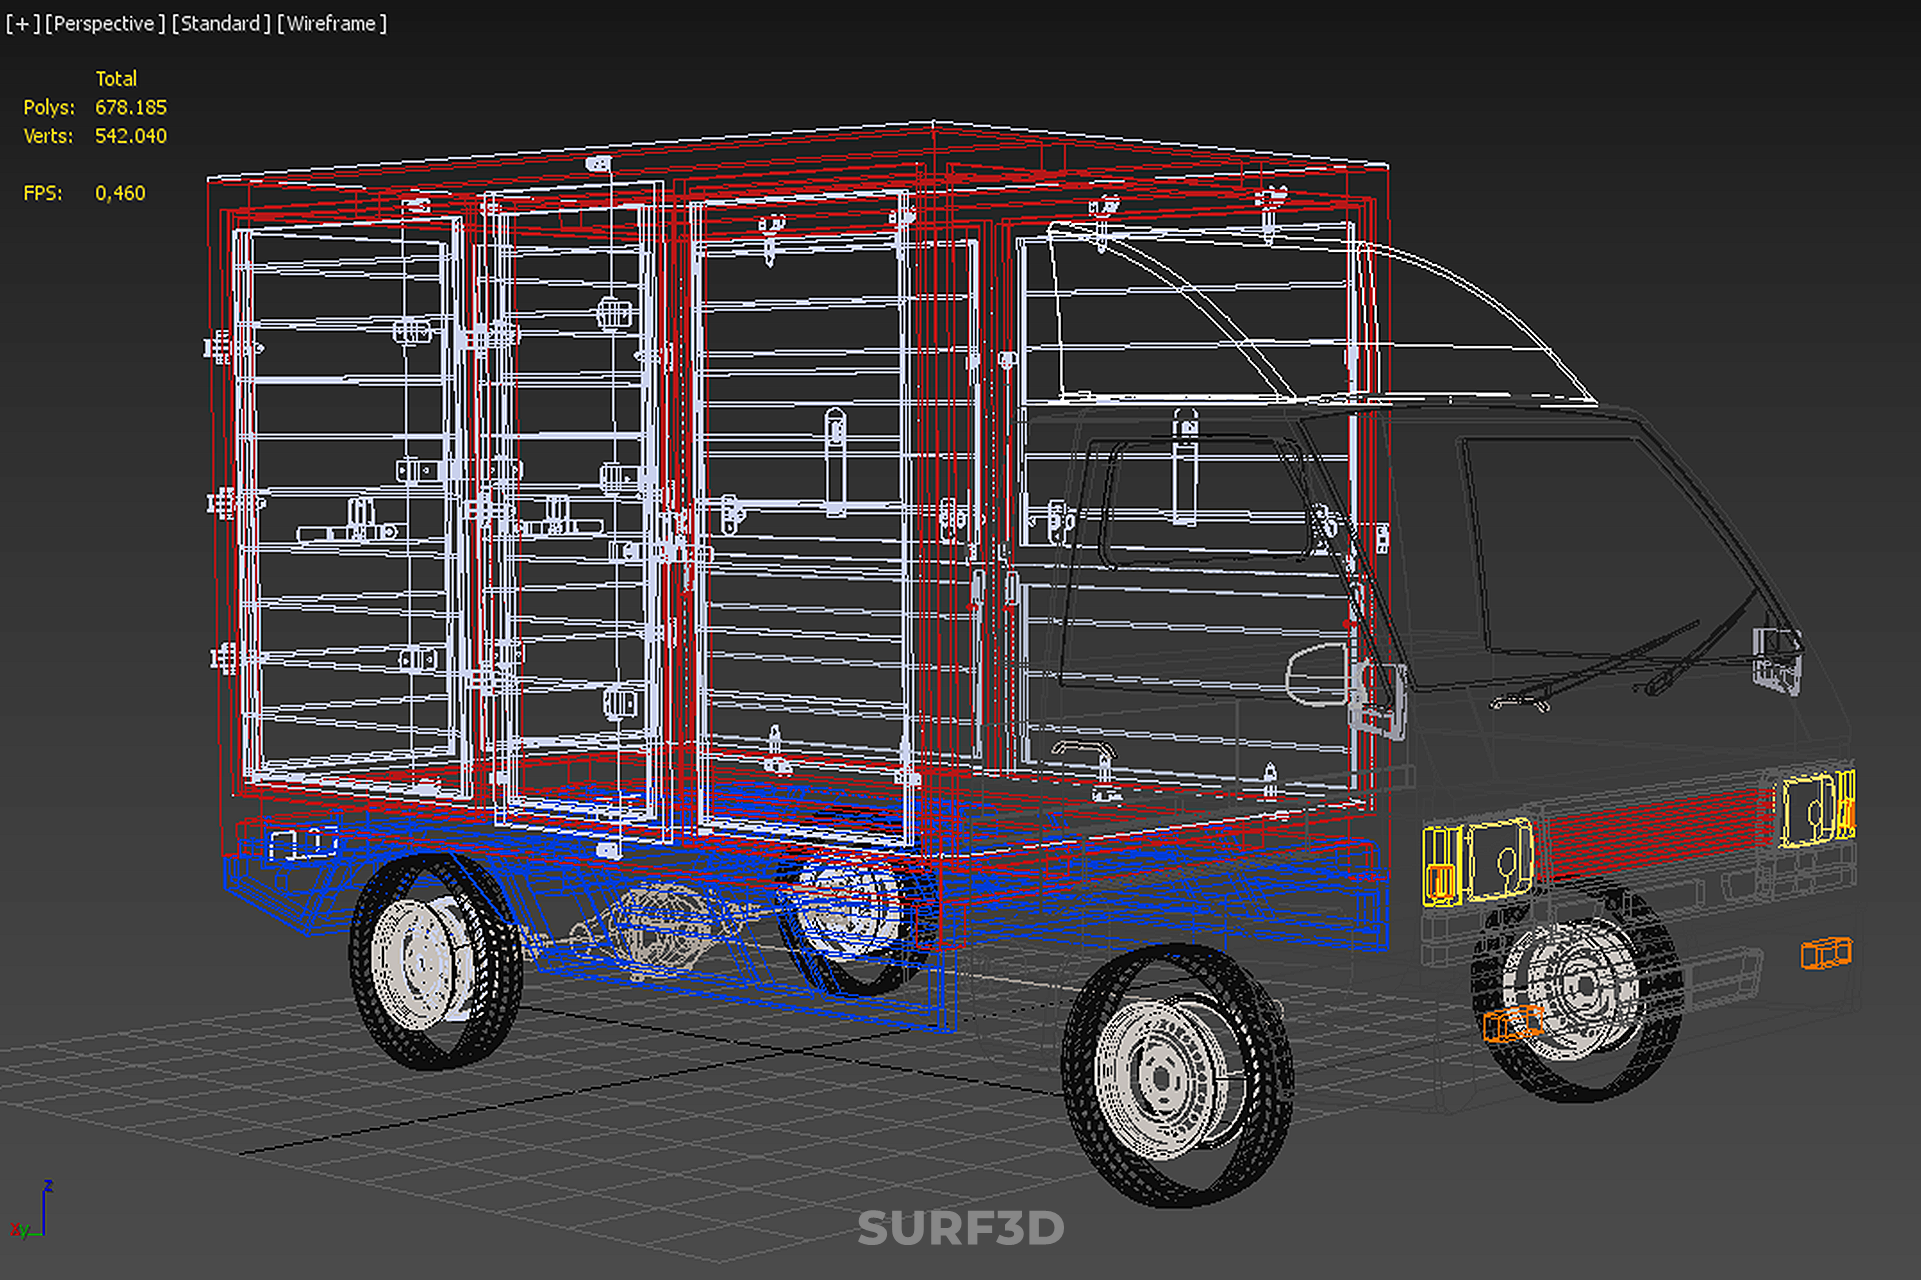This screenshot has width=1921, height=1280.
Task: Click the Verts count statistic value
Action: pyautogui.click(x=131, y=136)
